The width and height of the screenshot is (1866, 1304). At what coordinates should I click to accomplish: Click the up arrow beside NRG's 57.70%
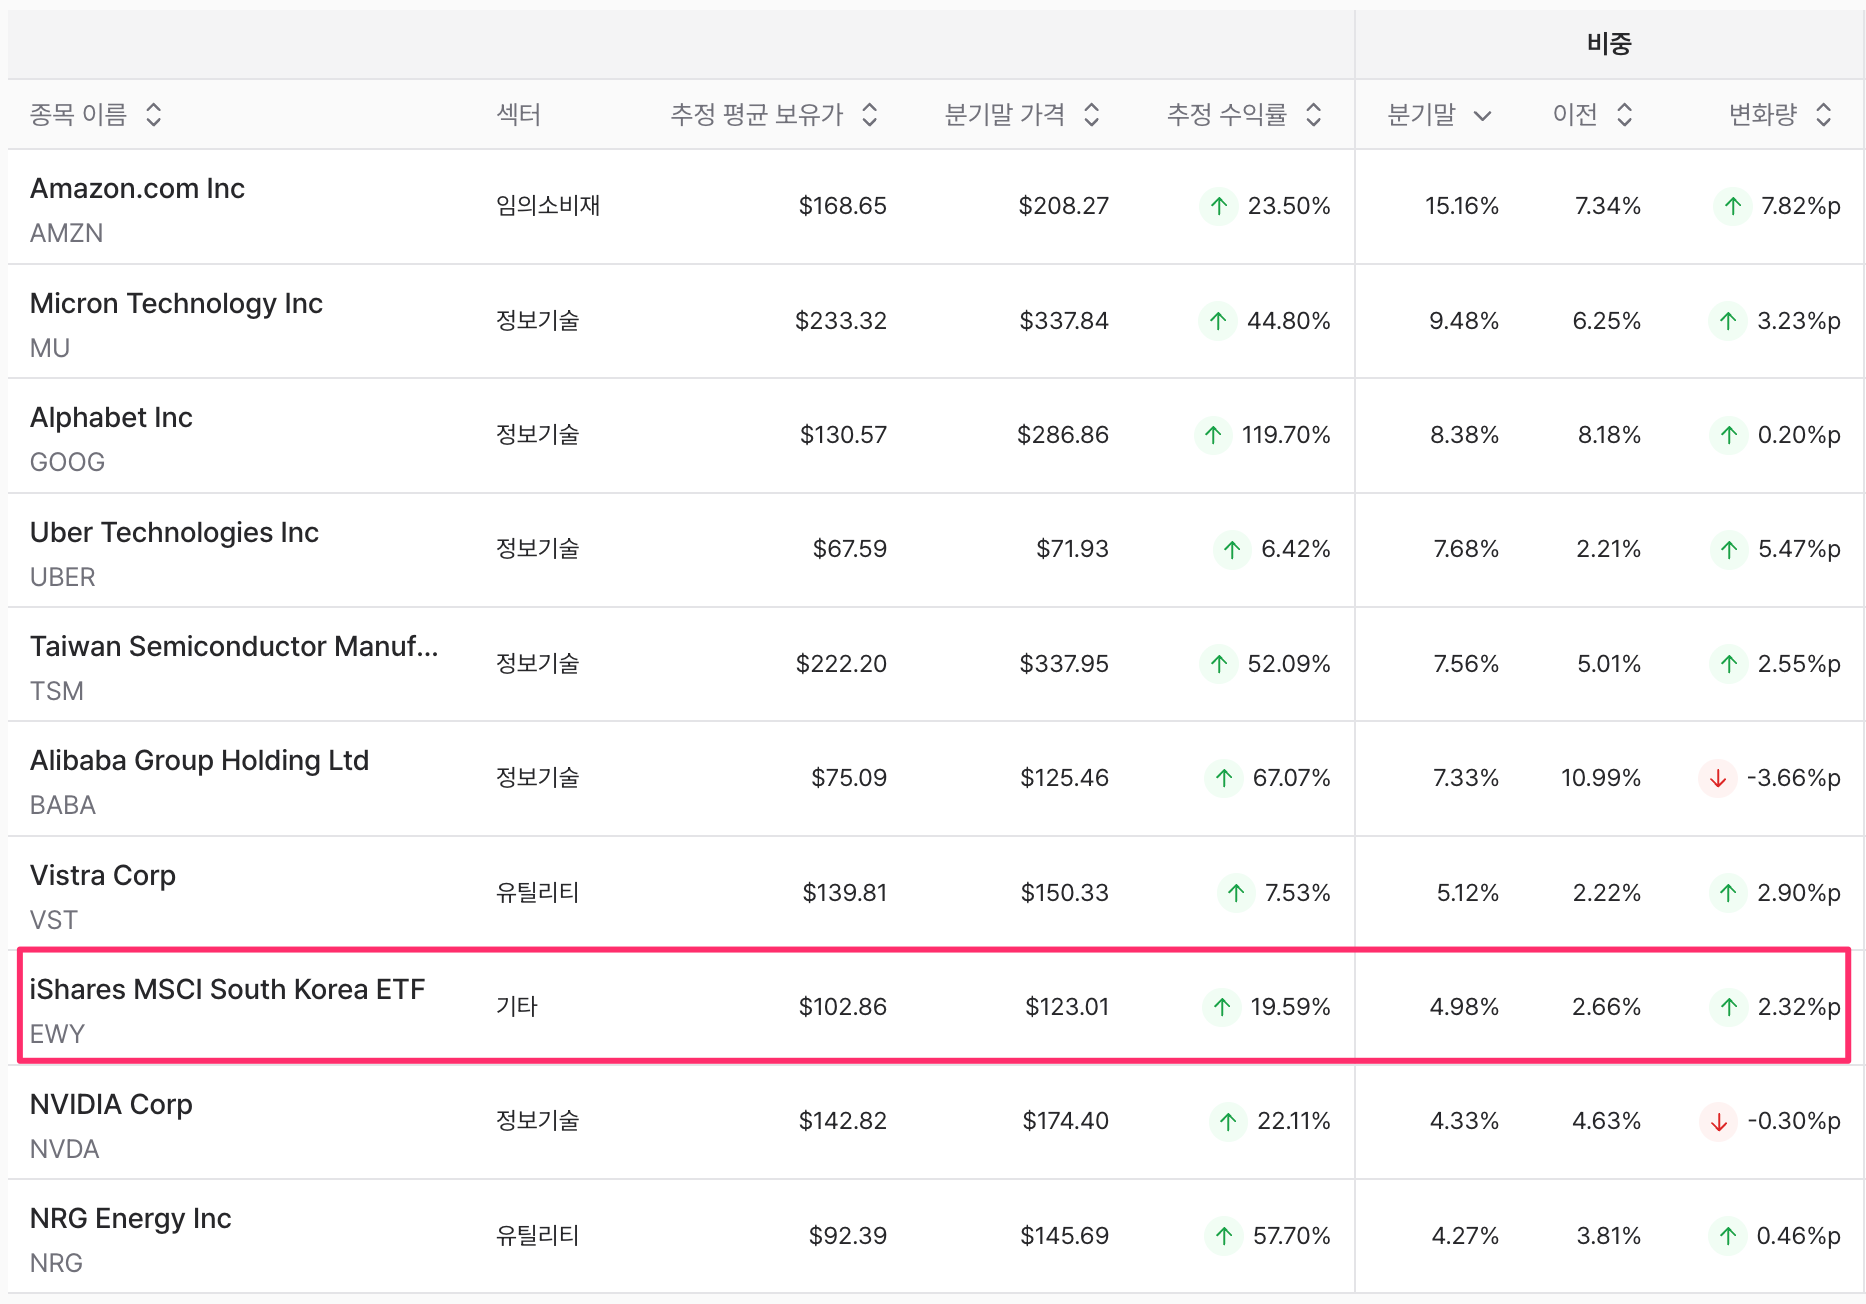tap(1224, 1236)
